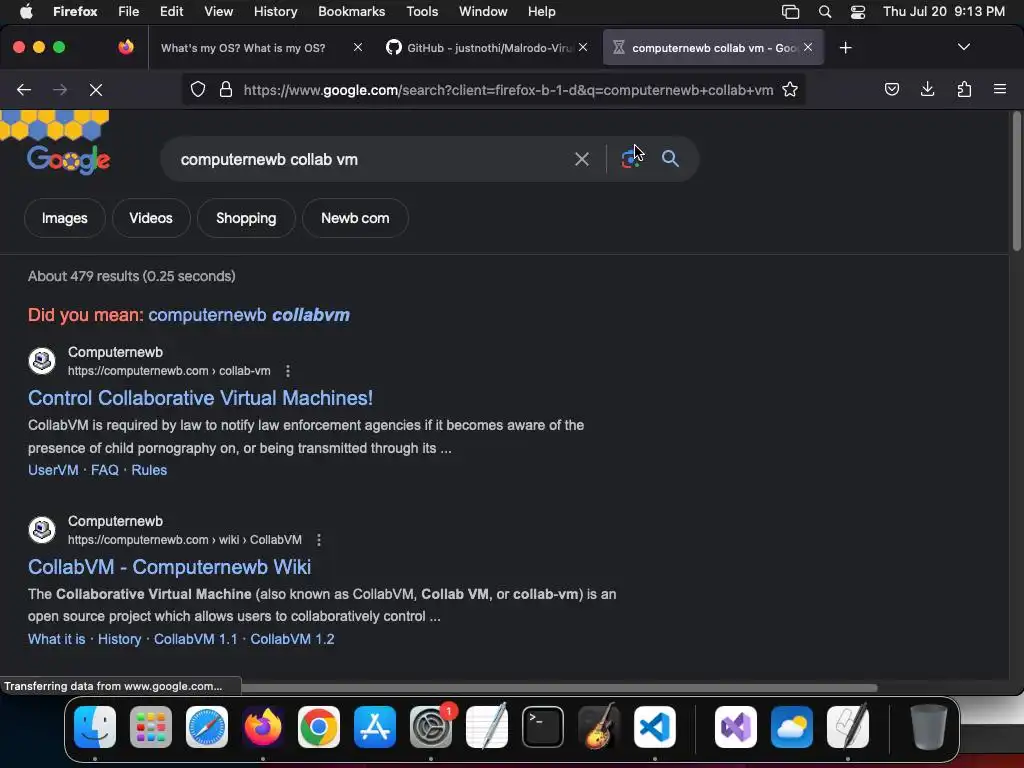Screen dimensions: 1024x768
Task: Open the Firefox hamburger menu
Action: [x=1000, y=89]
